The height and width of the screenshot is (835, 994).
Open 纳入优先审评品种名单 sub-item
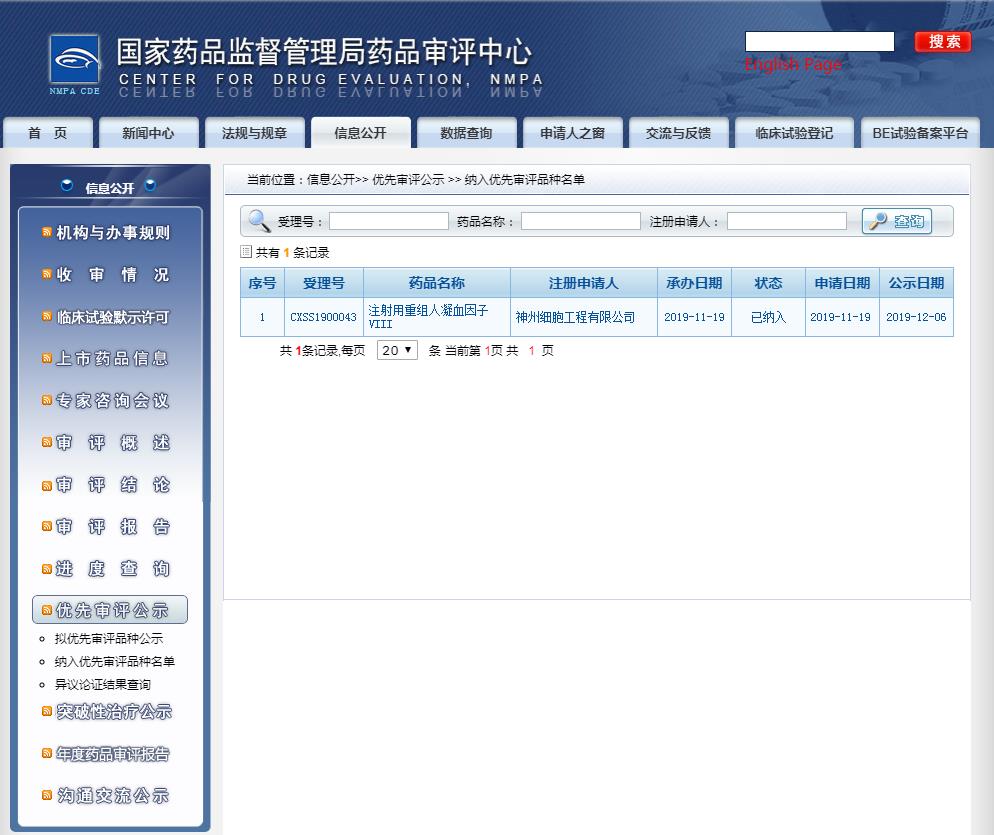[x=114, y=661]
